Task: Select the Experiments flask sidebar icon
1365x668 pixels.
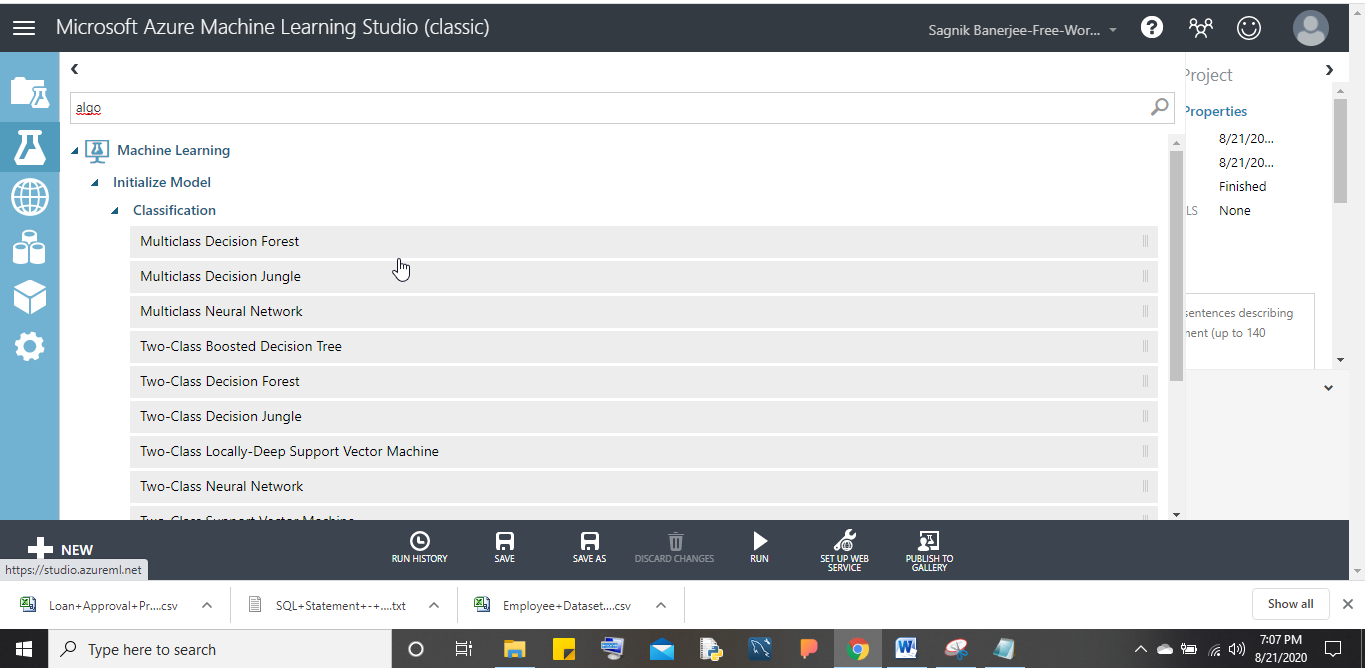Action: tap(29, 148)
